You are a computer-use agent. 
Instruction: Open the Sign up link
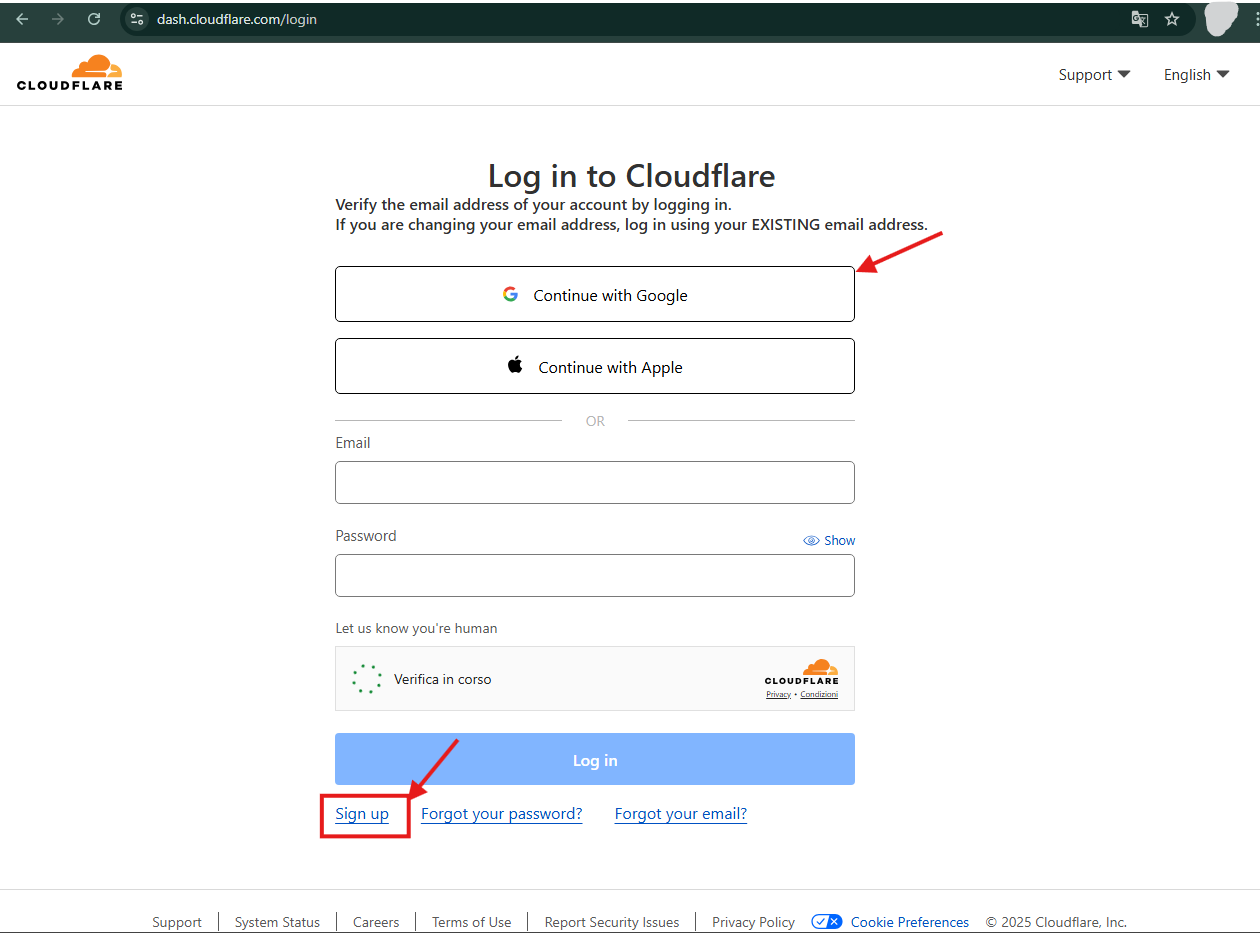362,814
